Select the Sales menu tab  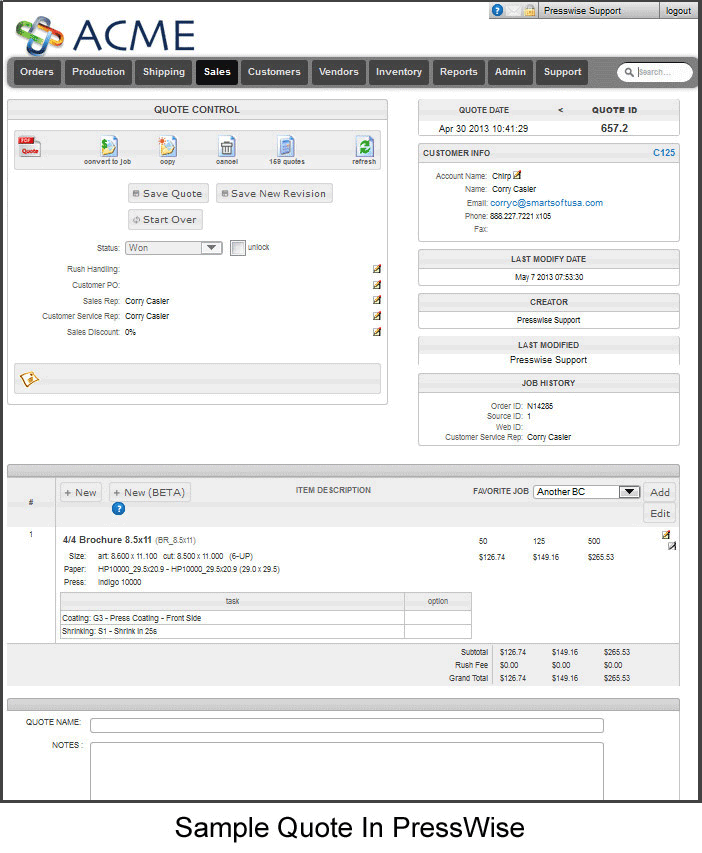point(217,72)
